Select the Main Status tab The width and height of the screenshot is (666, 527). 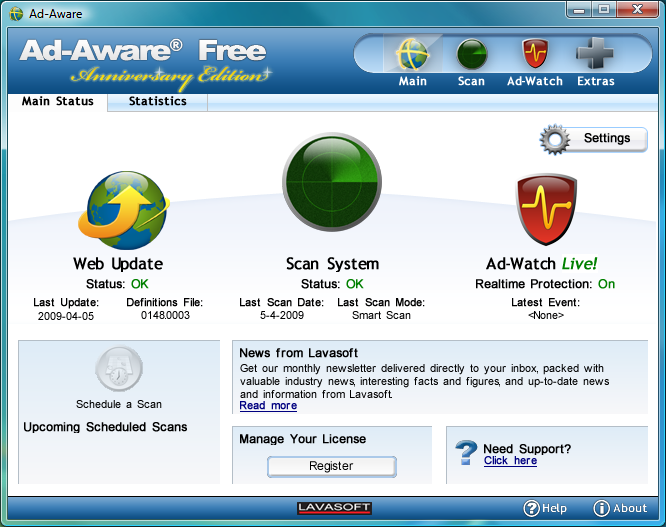(x=58, y=101)
